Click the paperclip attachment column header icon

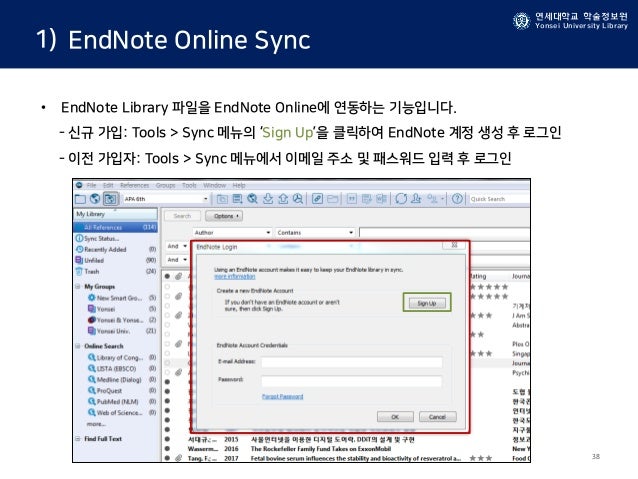tap(178, 276)
